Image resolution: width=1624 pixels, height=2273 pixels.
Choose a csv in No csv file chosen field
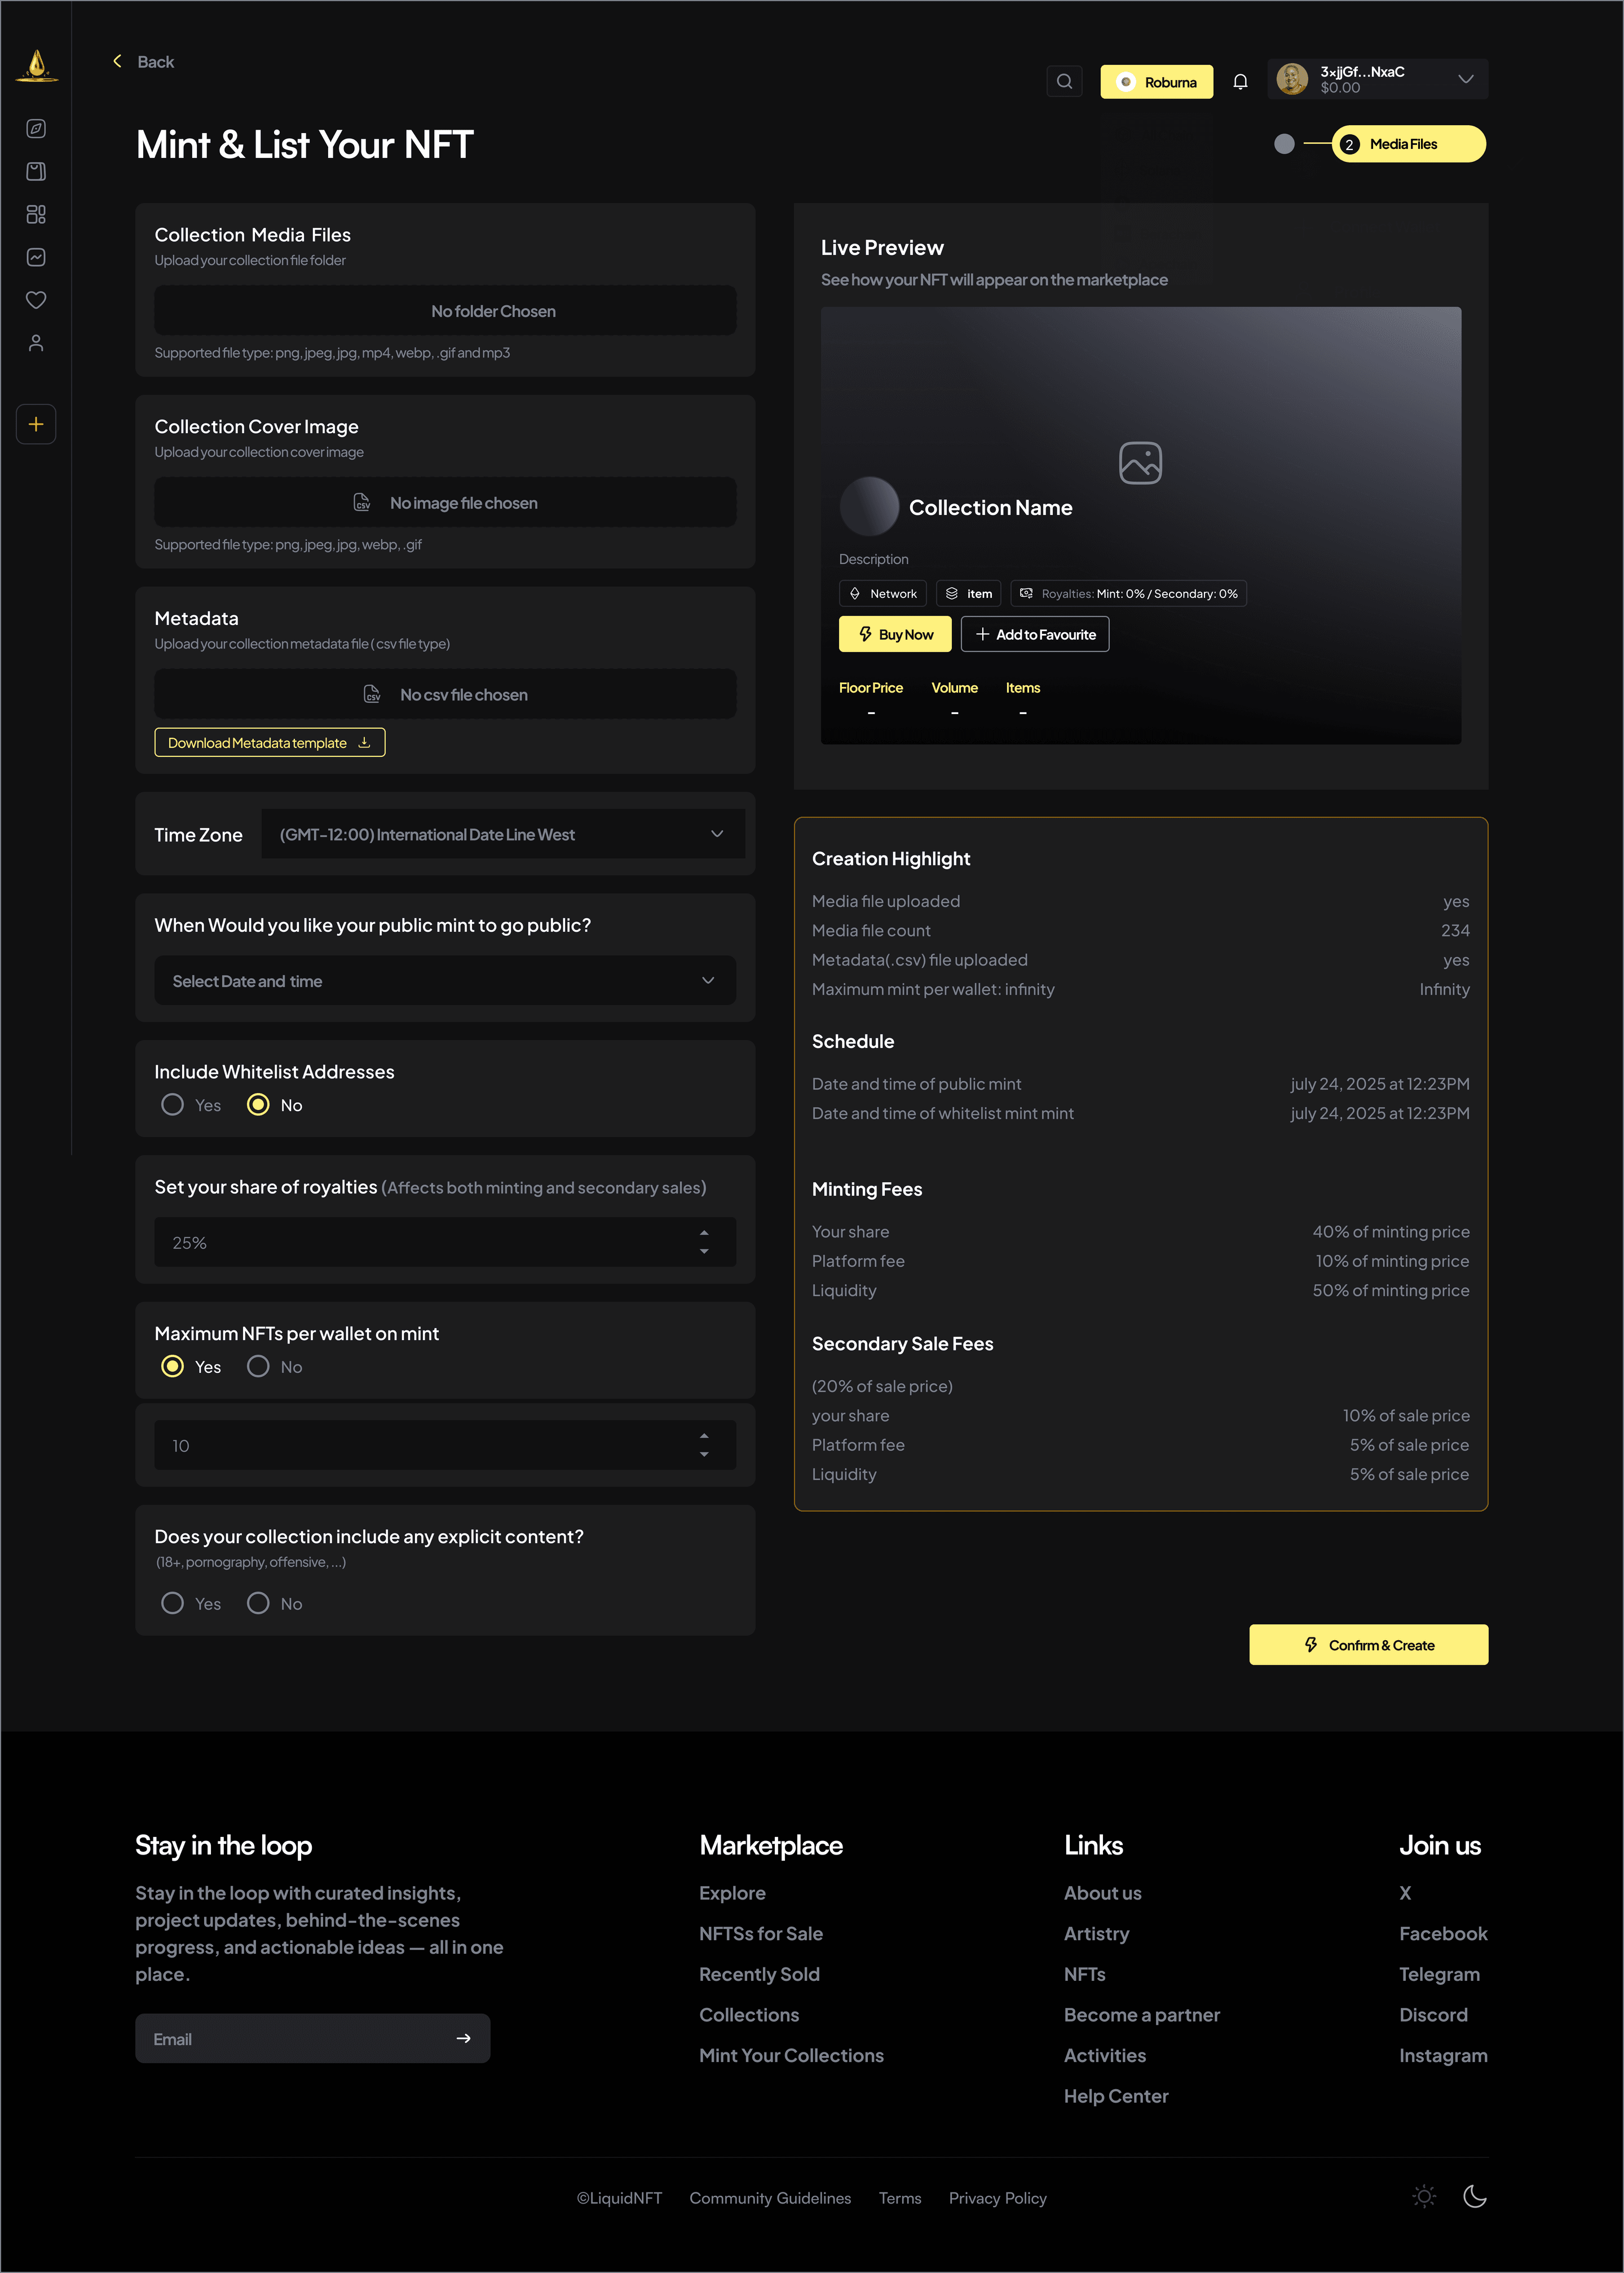(445, 694)
